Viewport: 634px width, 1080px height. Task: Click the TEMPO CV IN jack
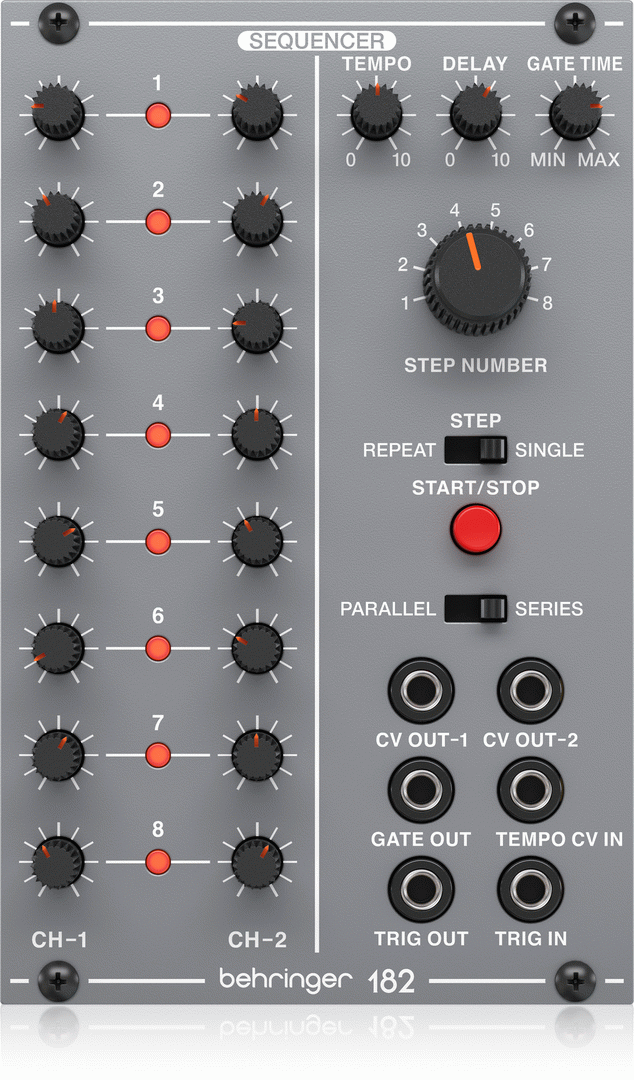[x=531, y=790]
